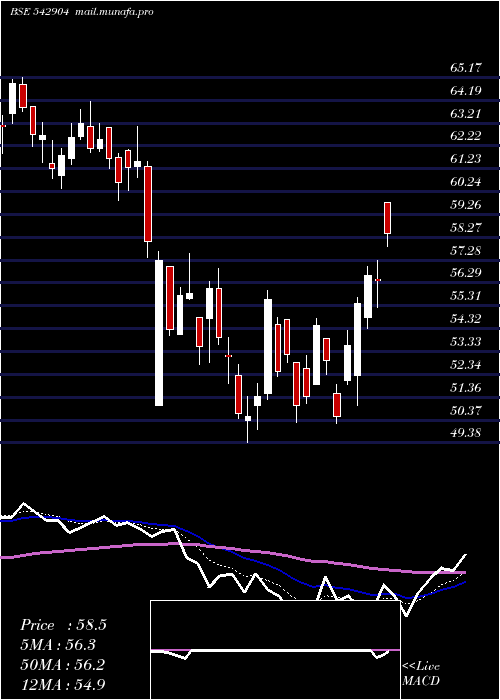Click the tall white candle spanning 57.28 to 51
Screen dimensions: 500x700
159,333
